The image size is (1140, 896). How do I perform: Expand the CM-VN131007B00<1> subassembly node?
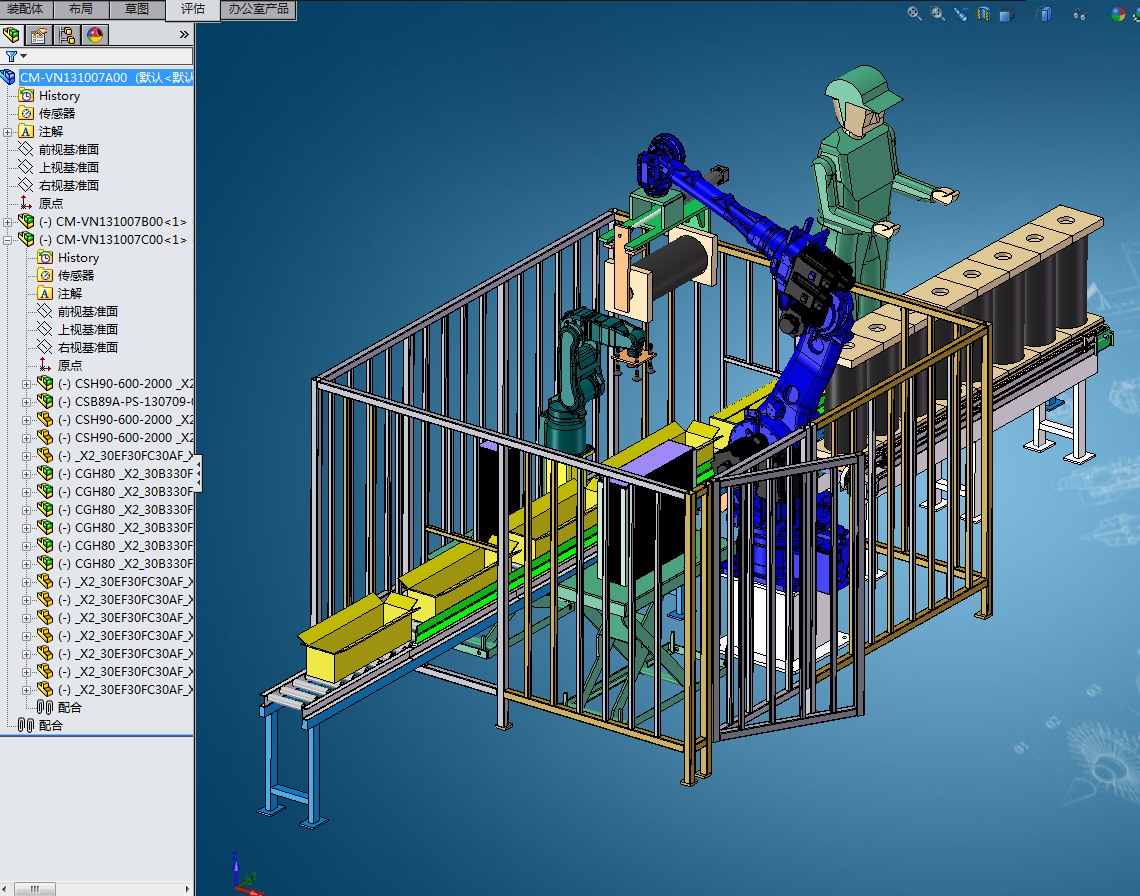tap(8, 222)
